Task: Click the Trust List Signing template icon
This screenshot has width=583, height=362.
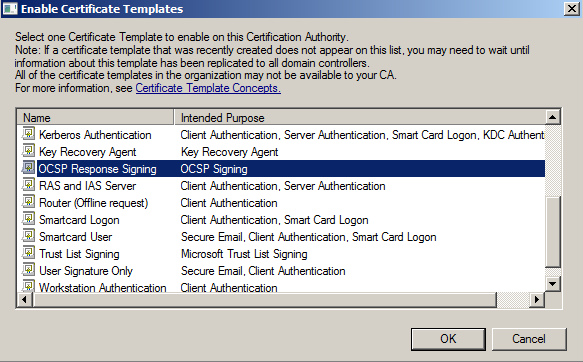Action: [28, 253]
